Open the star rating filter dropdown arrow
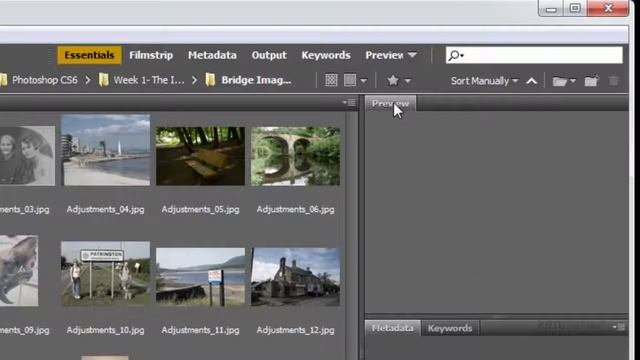The image size is (640, 360). point(407,81)
